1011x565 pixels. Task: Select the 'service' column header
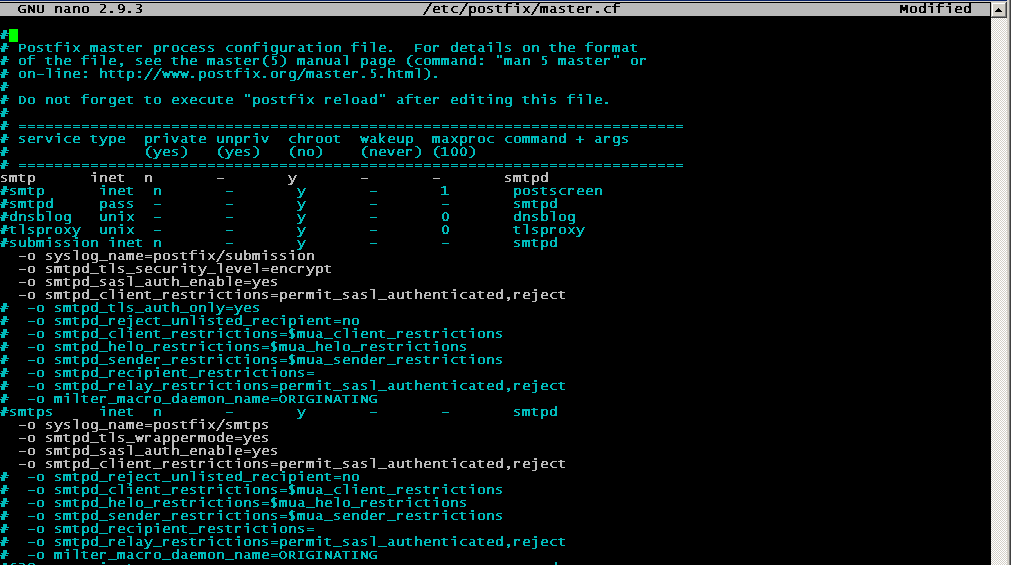tap(49, 139)
